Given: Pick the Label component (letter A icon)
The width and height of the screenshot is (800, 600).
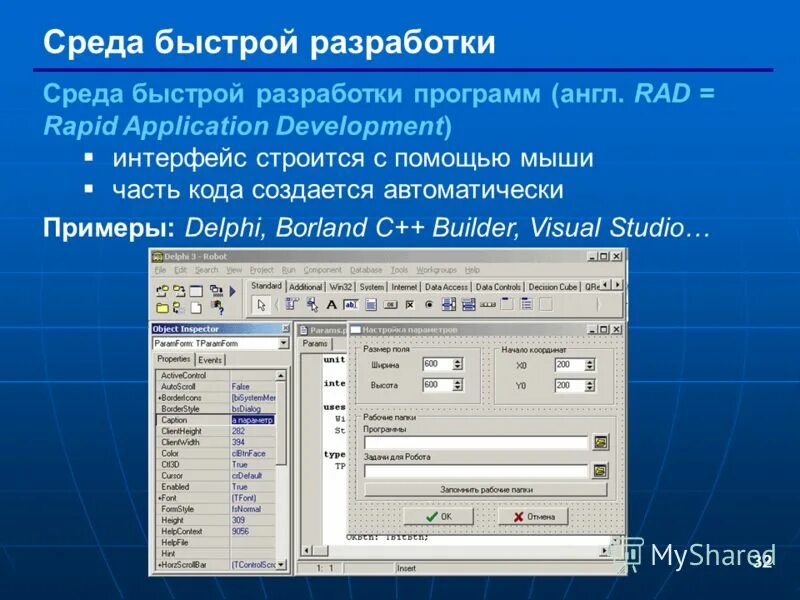Looking at the screenshot, I should (x=331, y=305).
